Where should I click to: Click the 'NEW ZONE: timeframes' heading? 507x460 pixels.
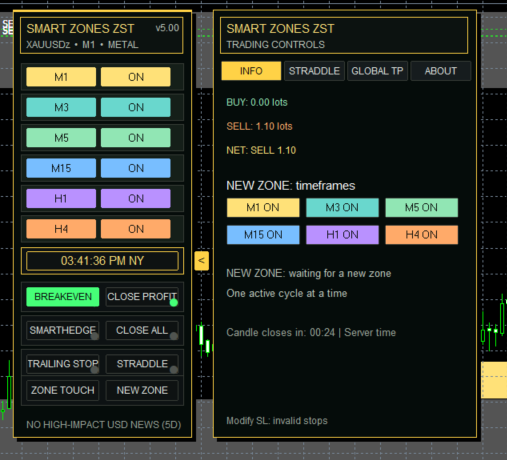291,186
